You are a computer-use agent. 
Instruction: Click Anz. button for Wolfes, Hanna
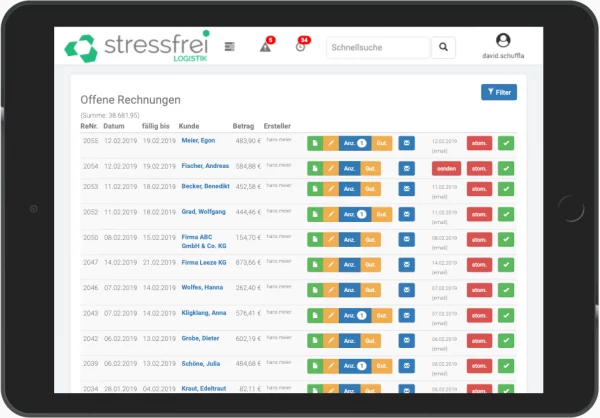coord(349,290)
